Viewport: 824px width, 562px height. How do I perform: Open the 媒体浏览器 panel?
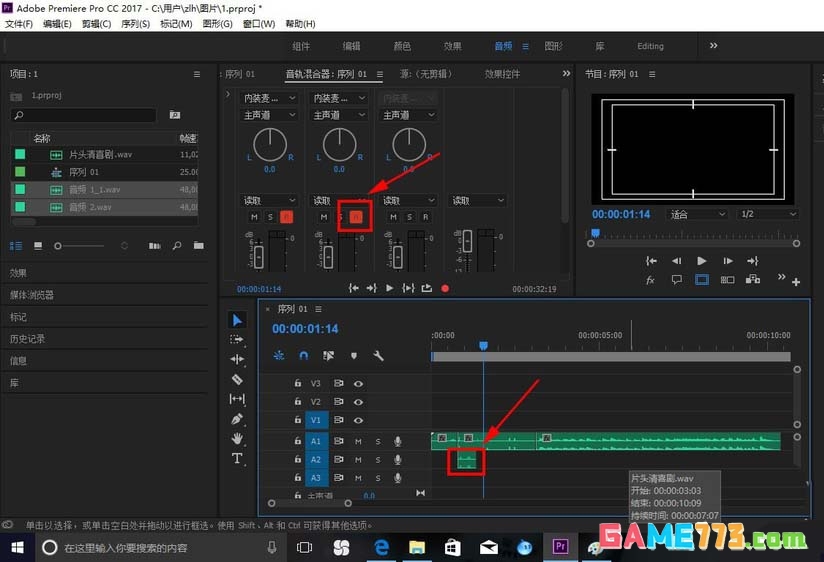pyautogui.click(x=32, y=295)
